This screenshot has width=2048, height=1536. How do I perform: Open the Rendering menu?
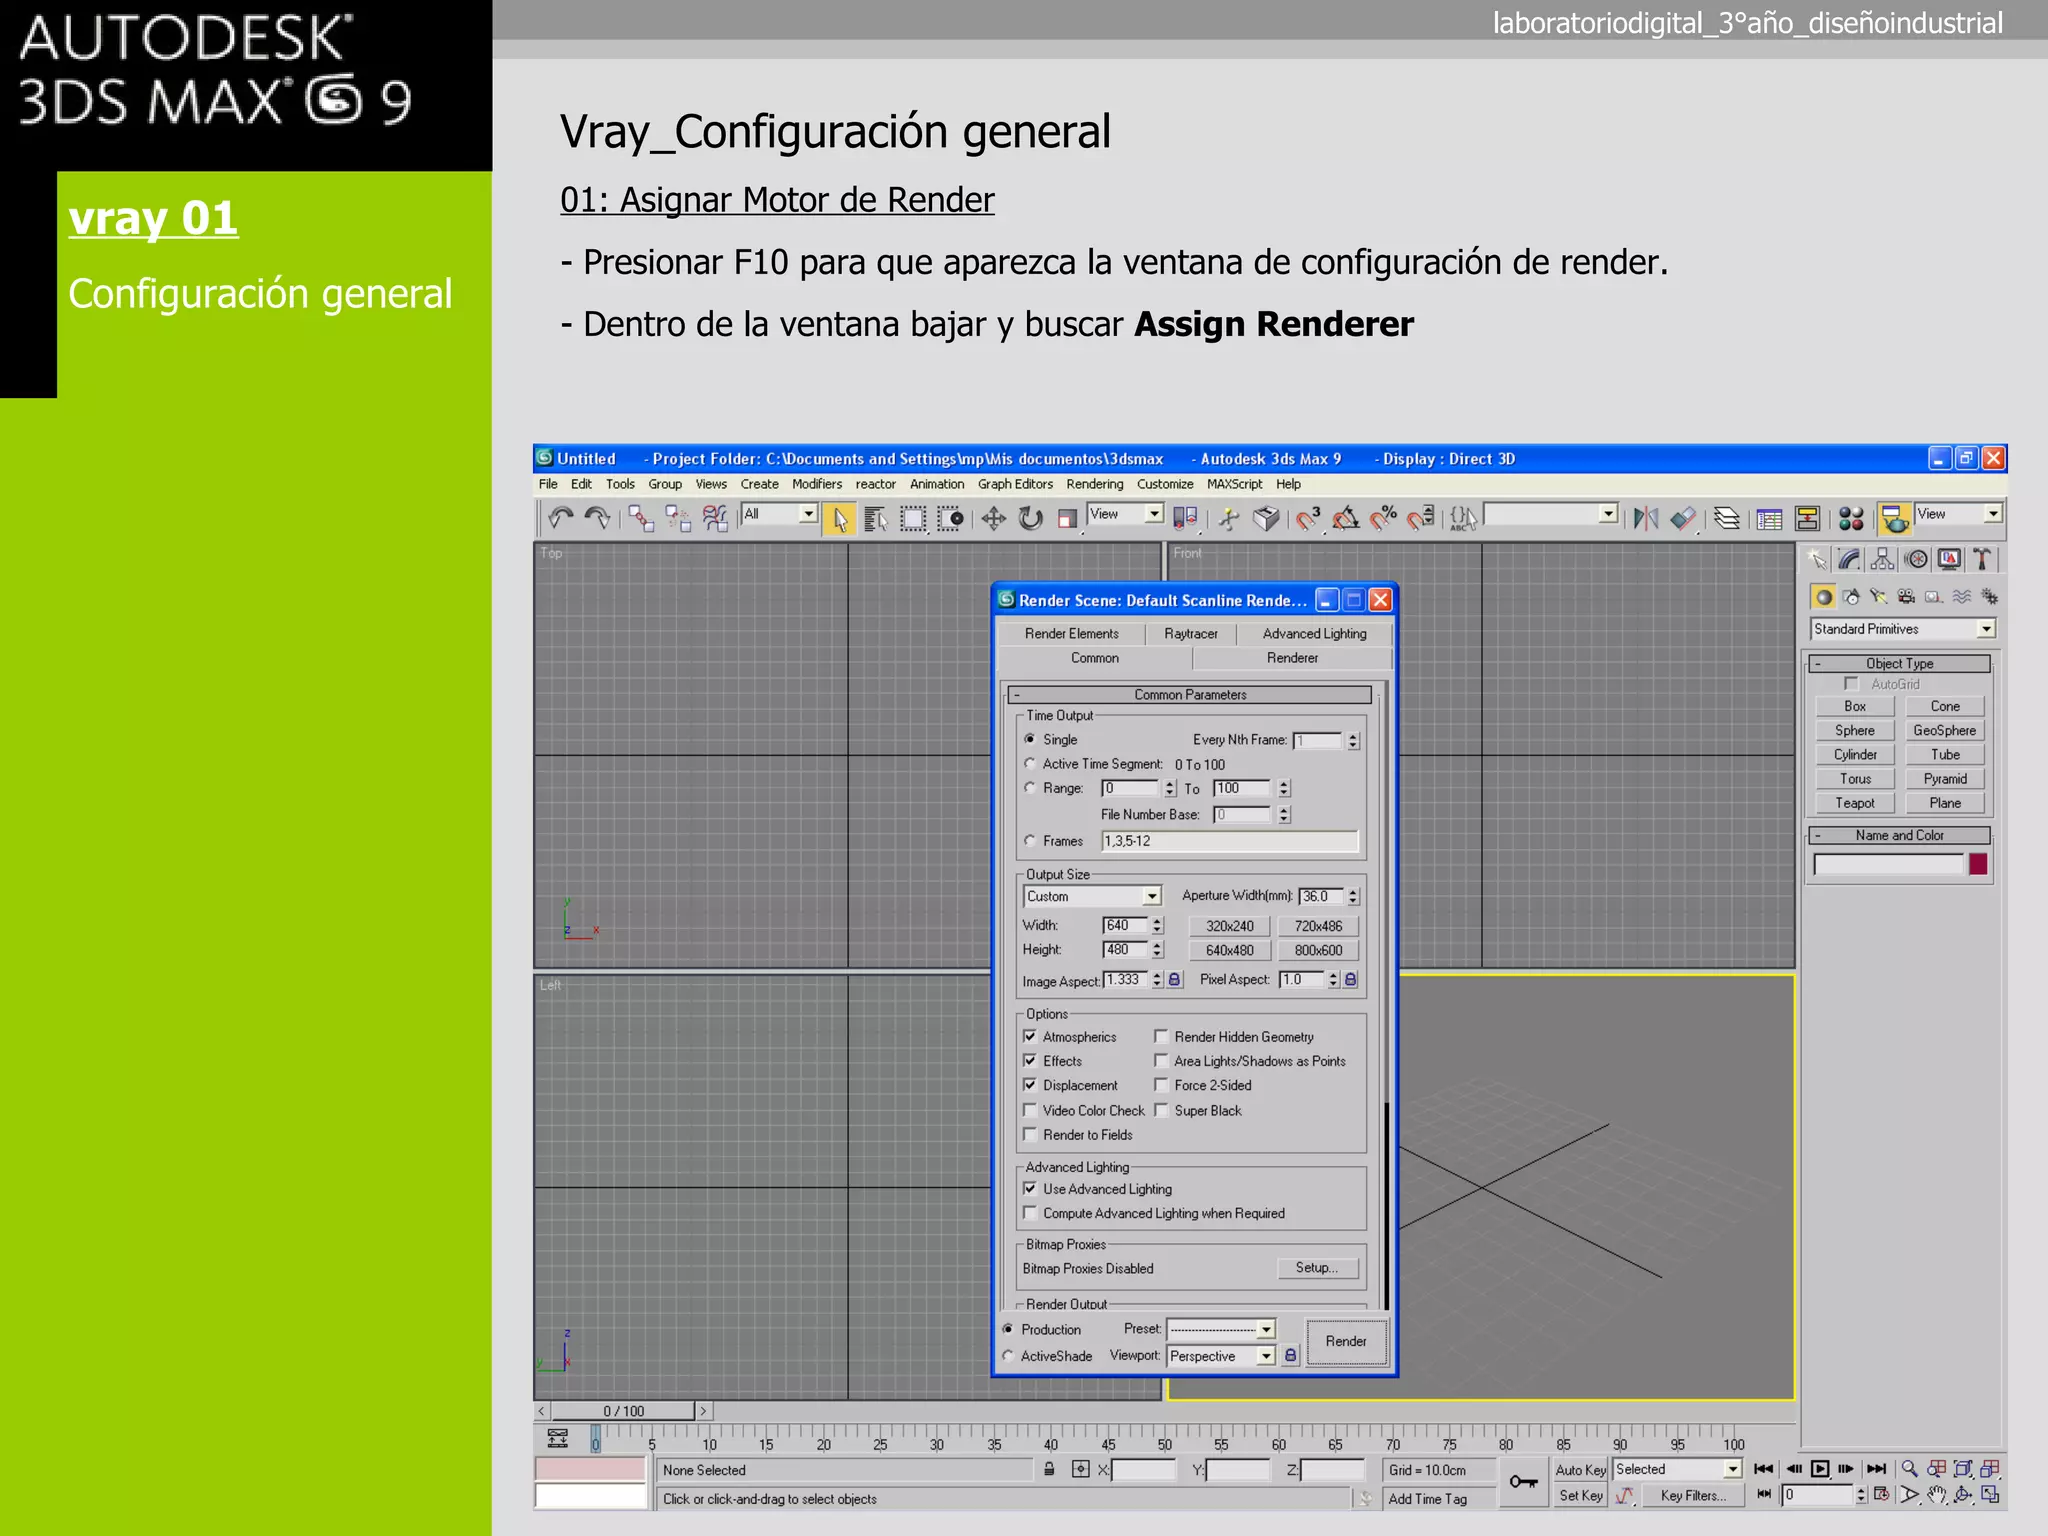point(1094,484)
